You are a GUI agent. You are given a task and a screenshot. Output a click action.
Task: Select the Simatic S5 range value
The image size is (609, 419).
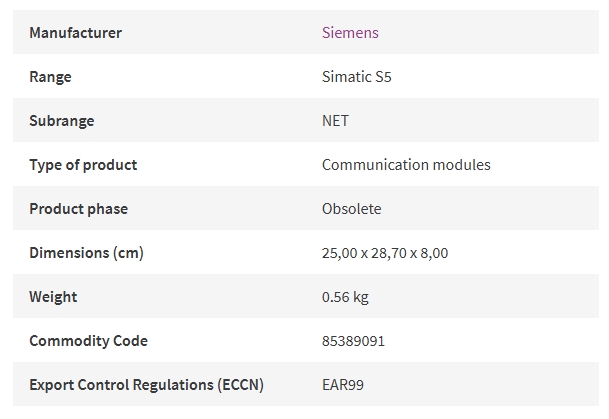coord(357,76)
